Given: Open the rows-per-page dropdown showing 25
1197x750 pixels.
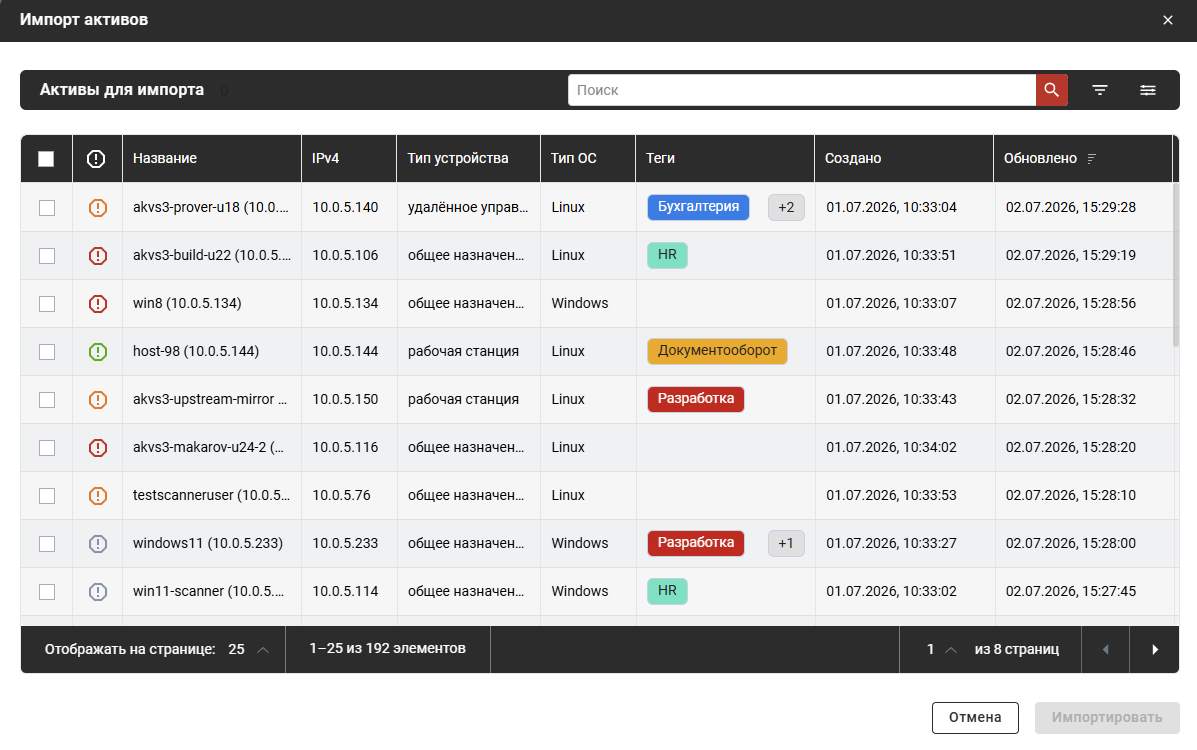Looking at the screenshot, I should click(x=249, y=650).
